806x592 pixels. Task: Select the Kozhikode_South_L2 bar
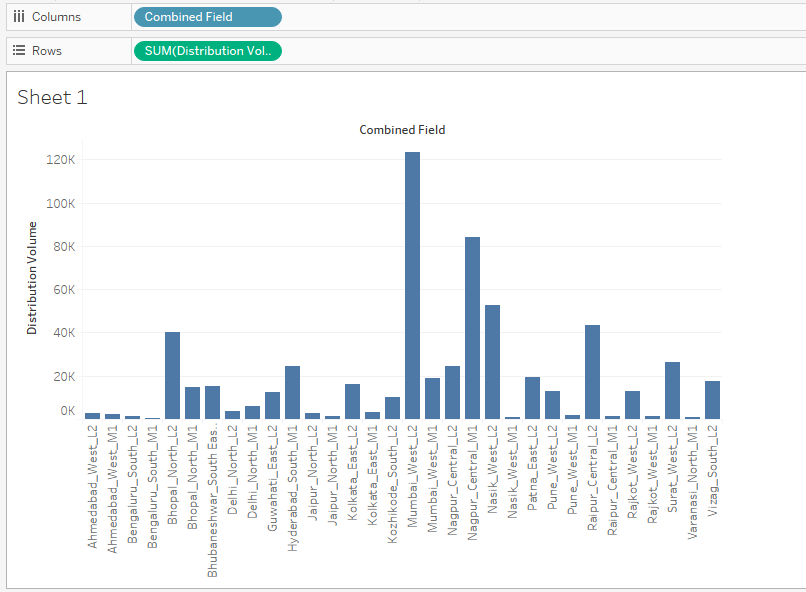click(x=392, y=408)
